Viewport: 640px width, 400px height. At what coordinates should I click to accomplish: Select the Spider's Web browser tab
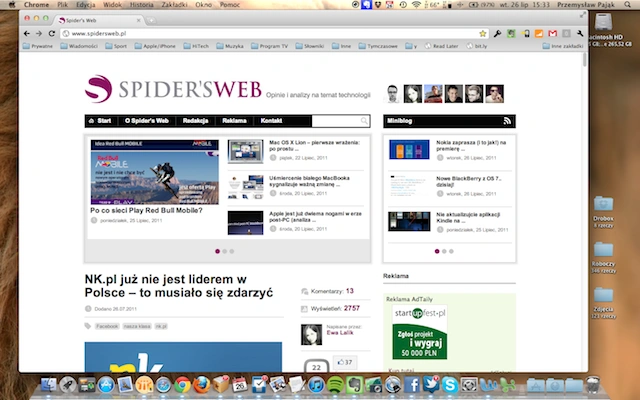[99, 20]
